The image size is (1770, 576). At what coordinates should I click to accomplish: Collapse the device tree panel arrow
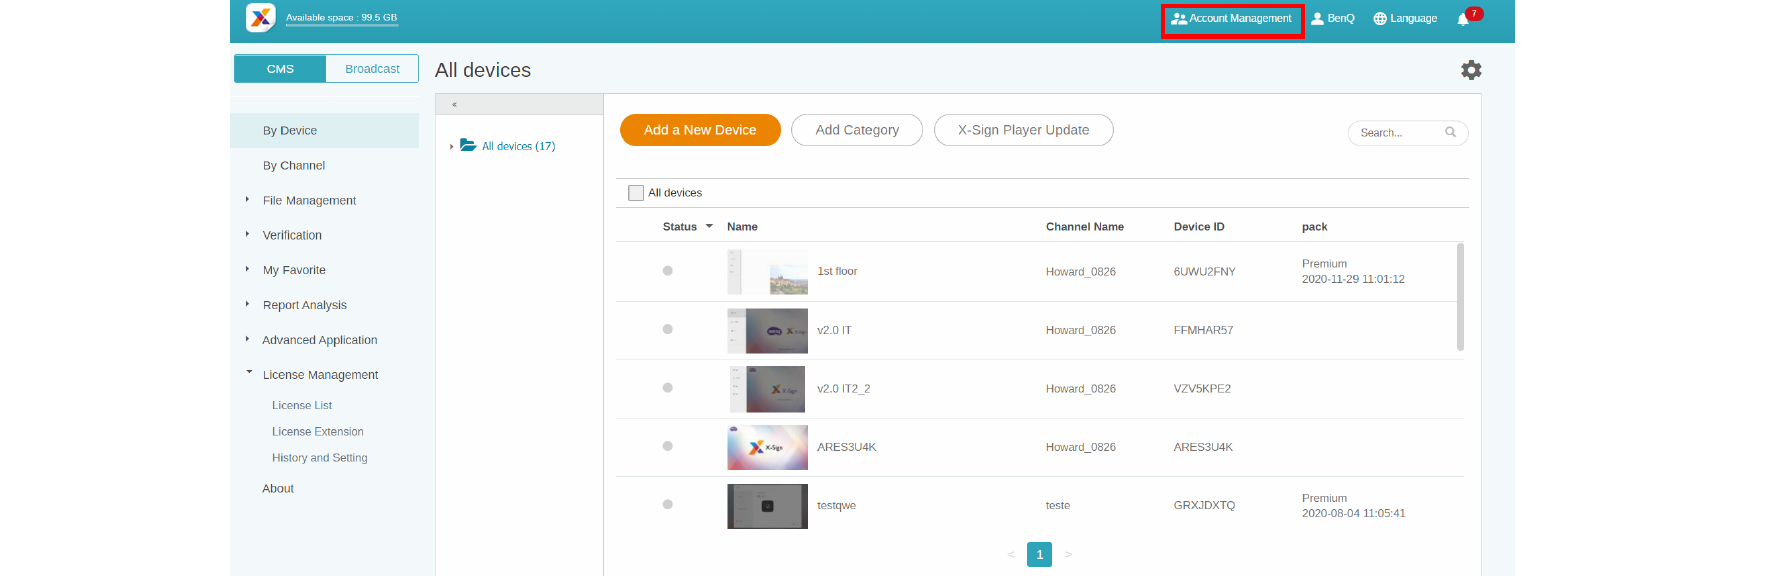click(454, 105)
